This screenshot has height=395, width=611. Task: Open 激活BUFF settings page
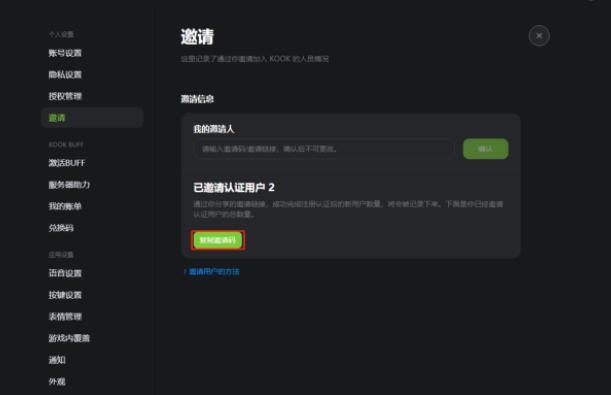point(67,163)
